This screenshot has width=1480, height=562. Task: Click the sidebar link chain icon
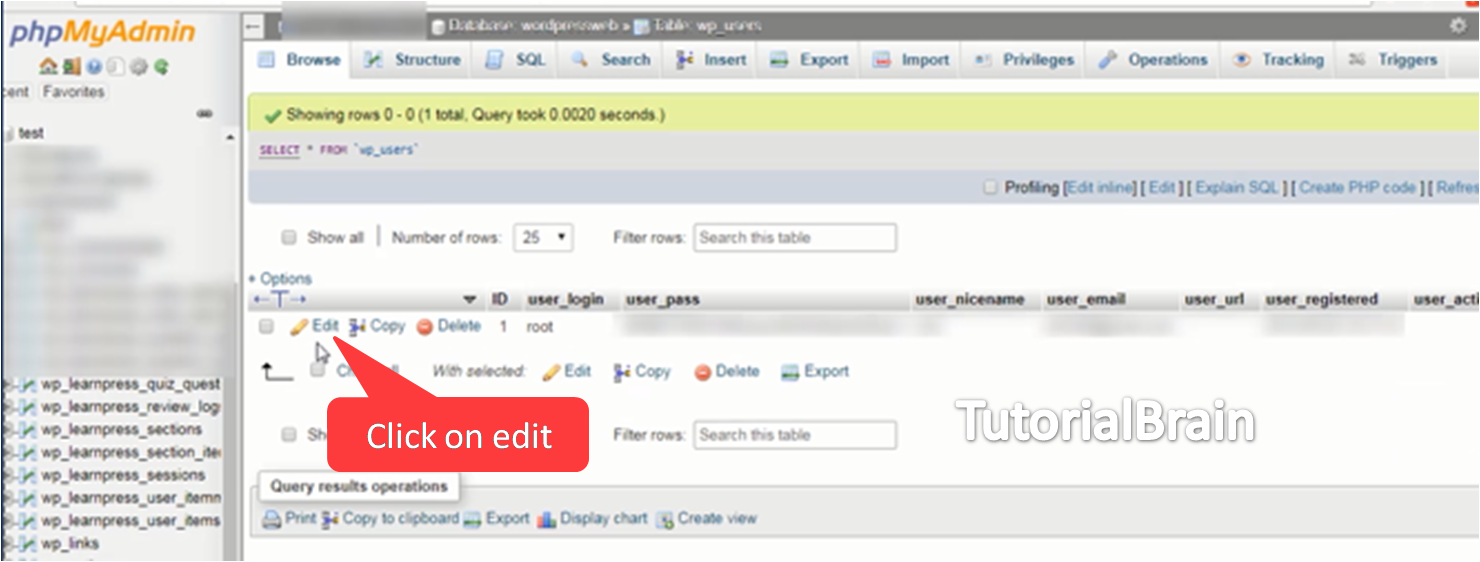pyautogui.click(x=205, y=114)
